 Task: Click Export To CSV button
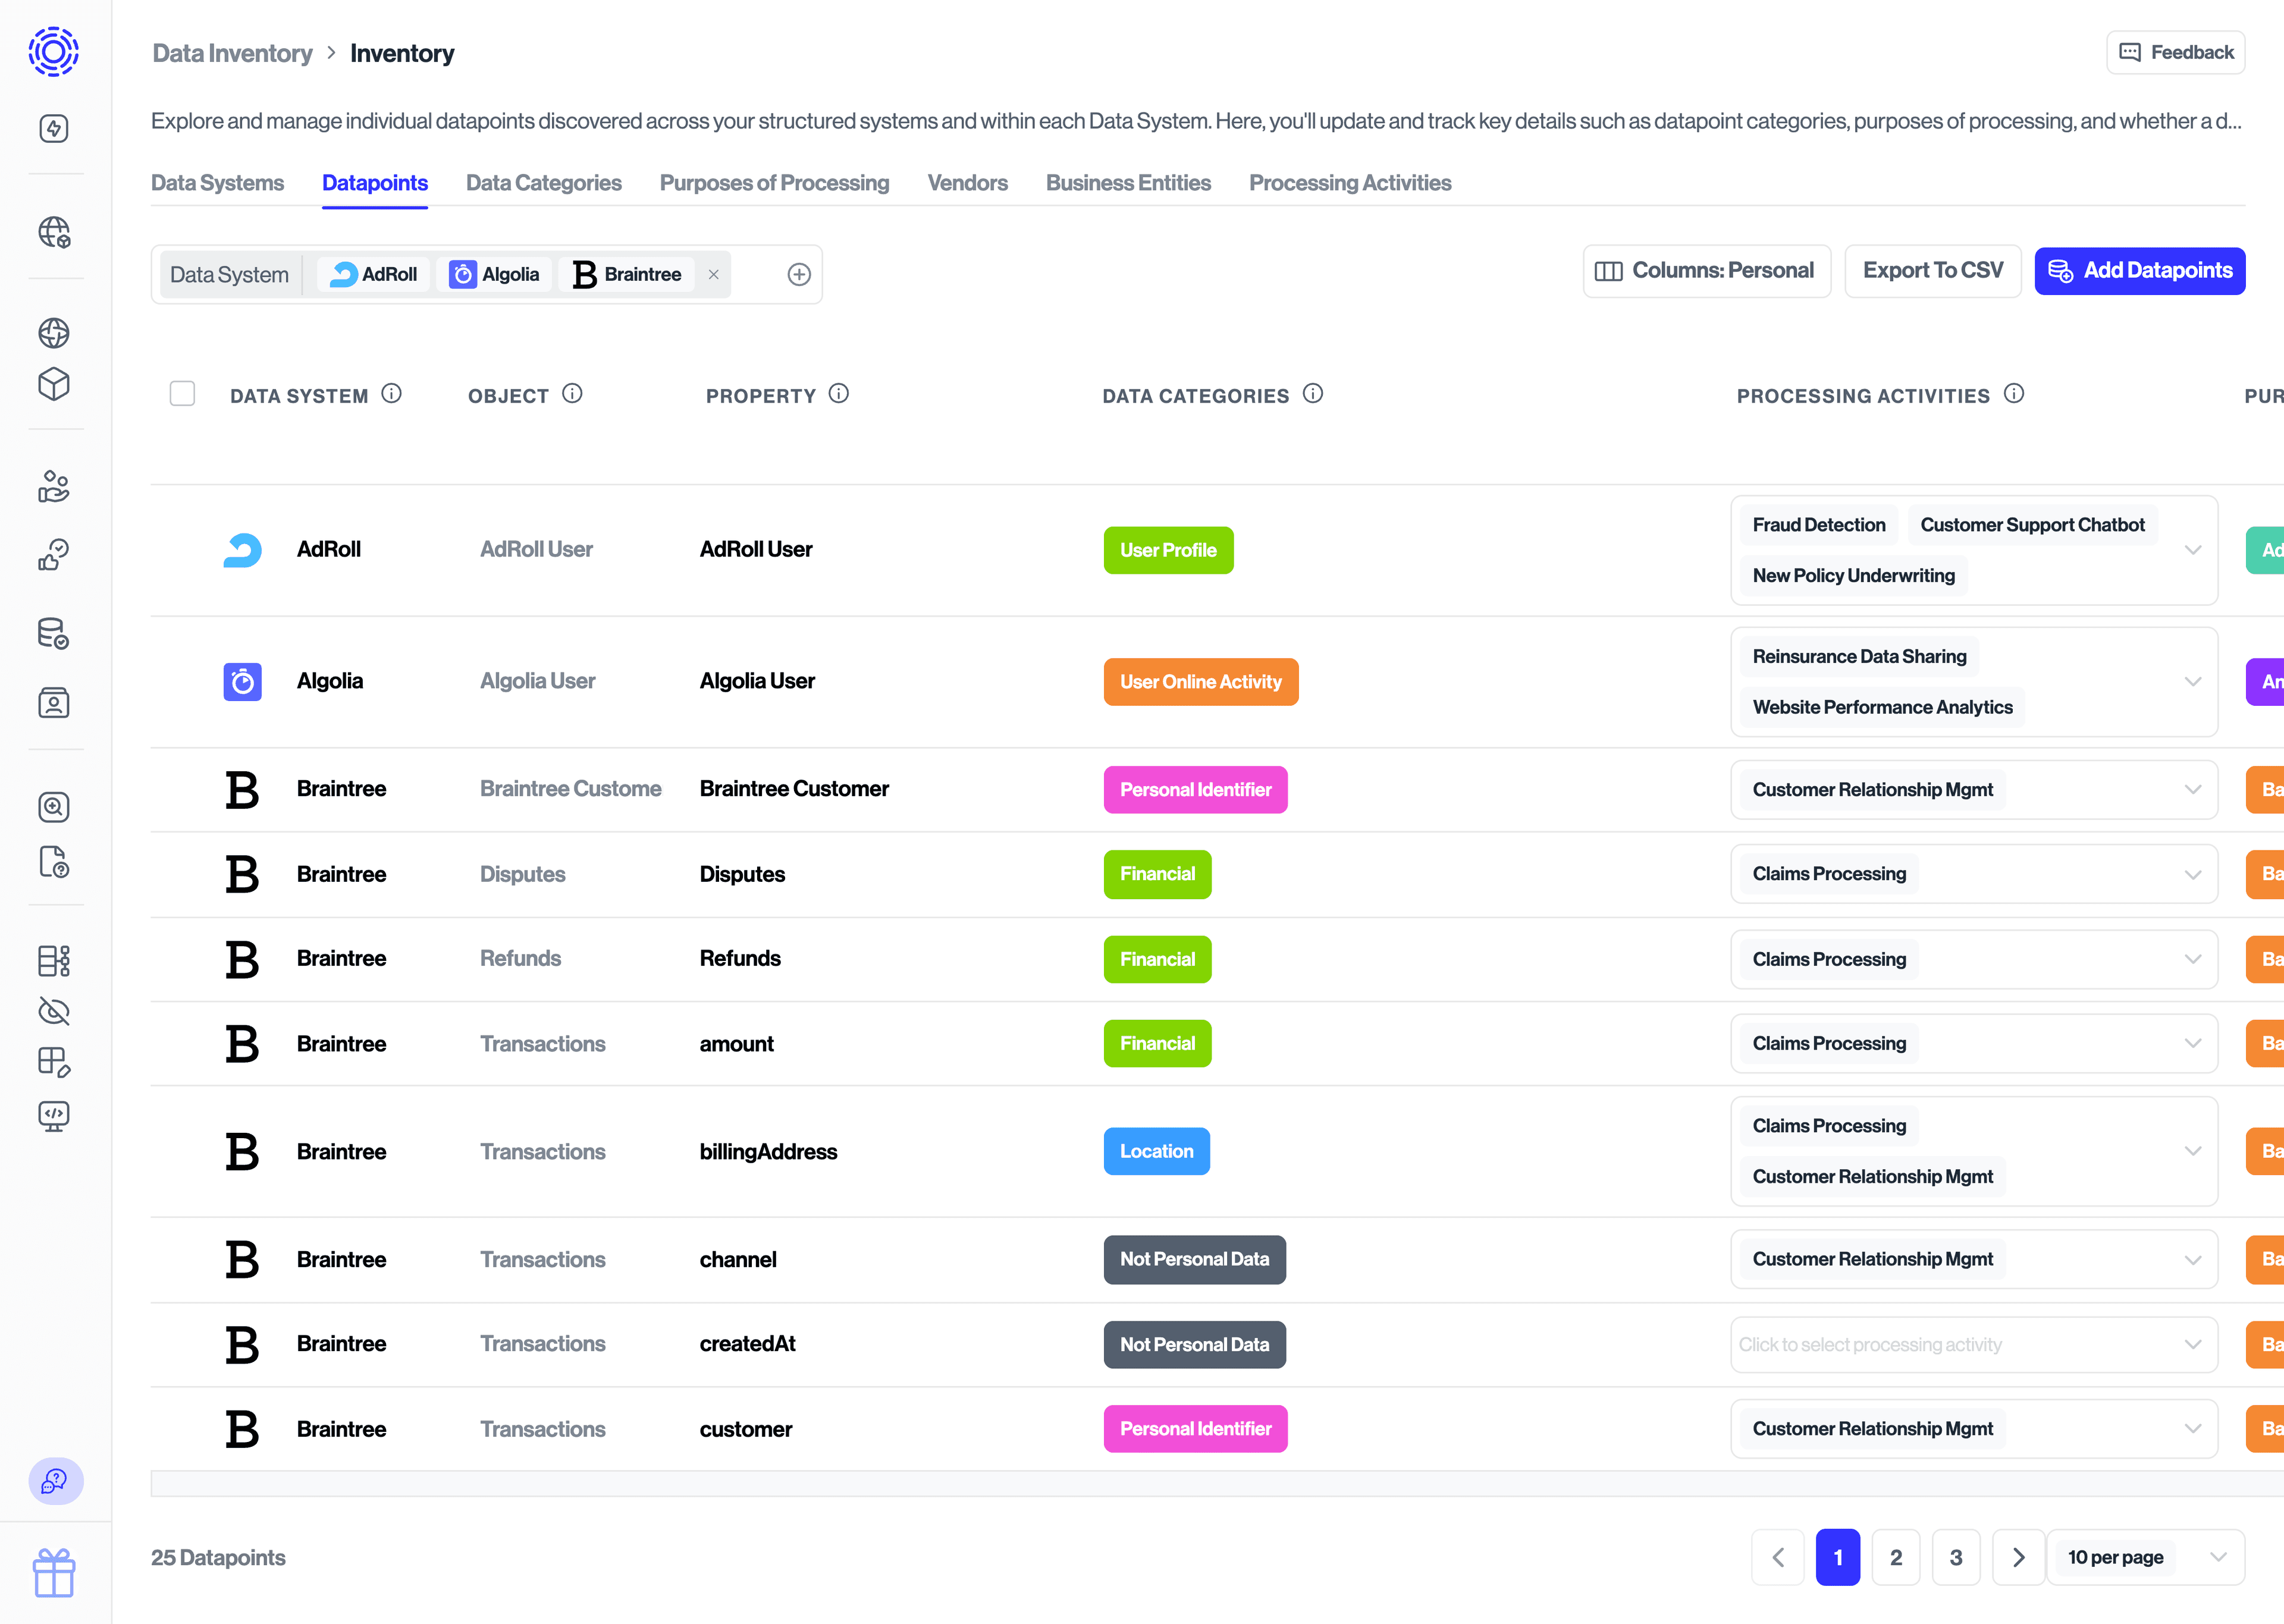[x=1932, y=271]
